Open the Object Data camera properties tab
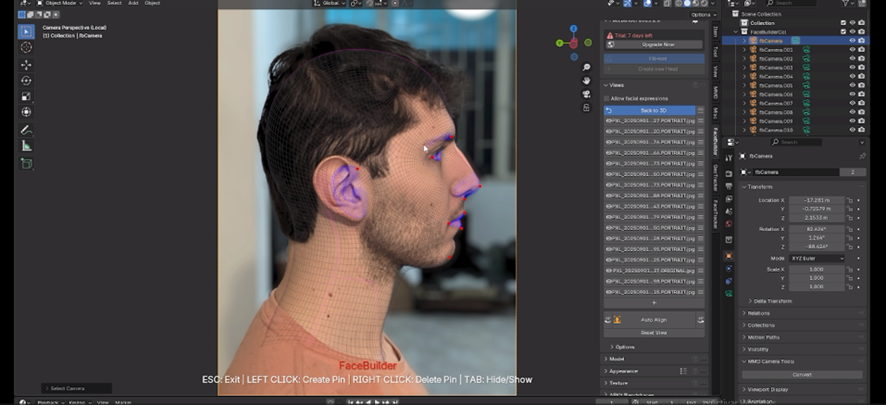 click(729, 293)
